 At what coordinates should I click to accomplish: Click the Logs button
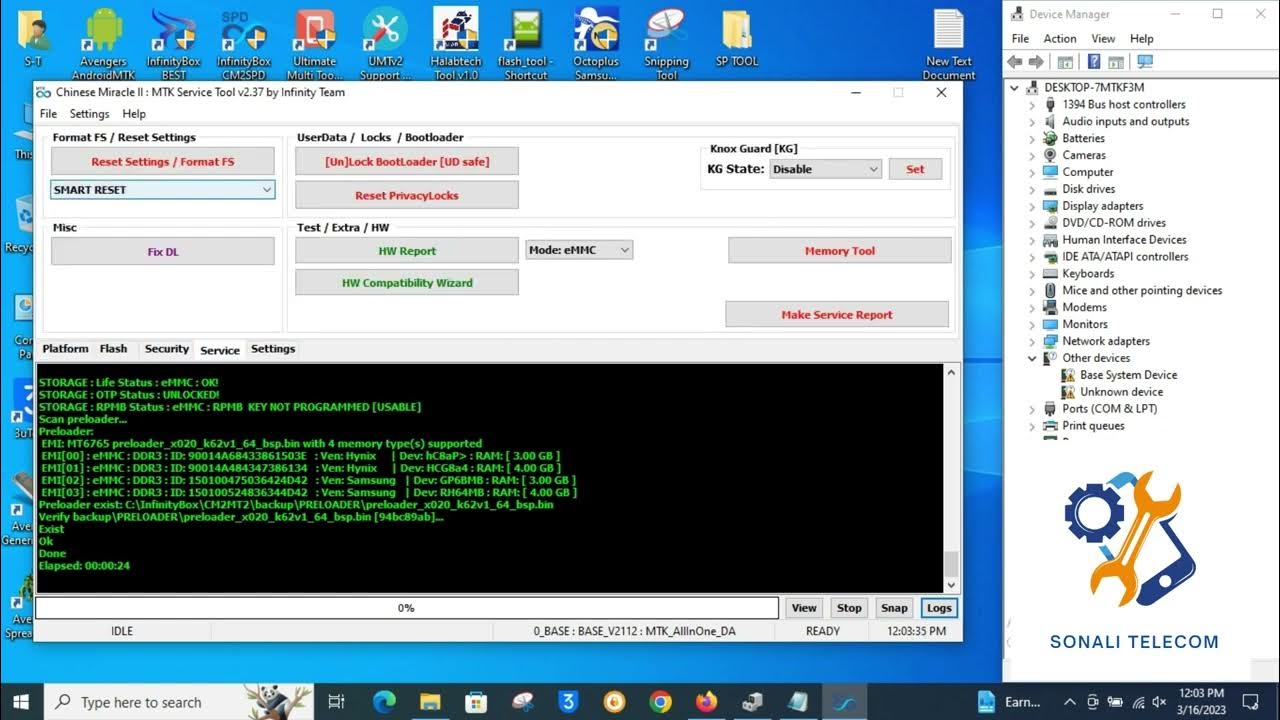(x=939, y=607)
